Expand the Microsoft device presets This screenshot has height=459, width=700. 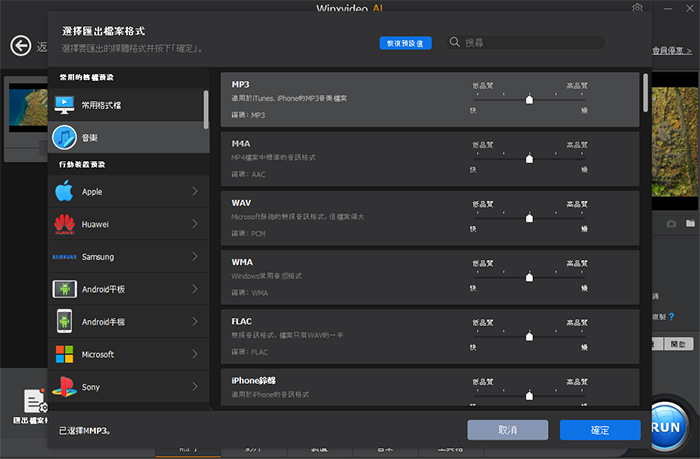pos(195,354)
